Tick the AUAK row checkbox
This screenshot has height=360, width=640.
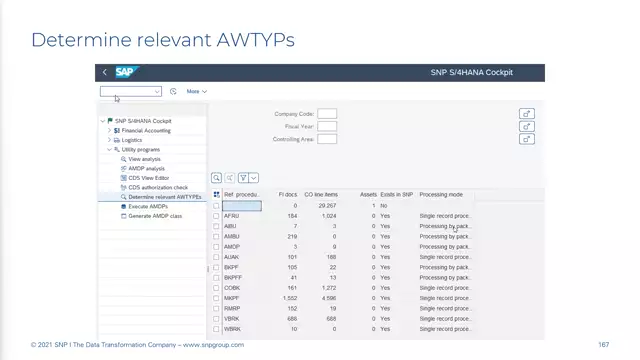216,257
